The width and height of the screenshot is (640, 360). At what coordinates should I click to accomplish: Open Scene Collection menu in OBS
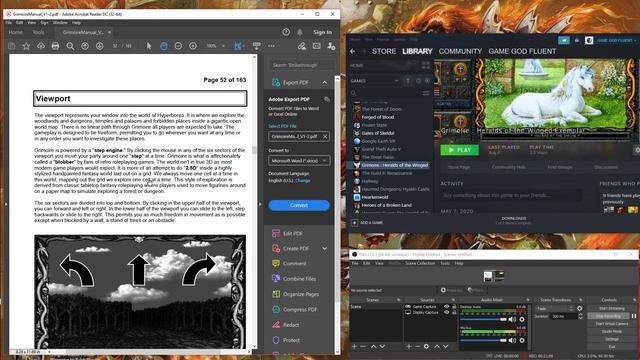tap(420, 264)
